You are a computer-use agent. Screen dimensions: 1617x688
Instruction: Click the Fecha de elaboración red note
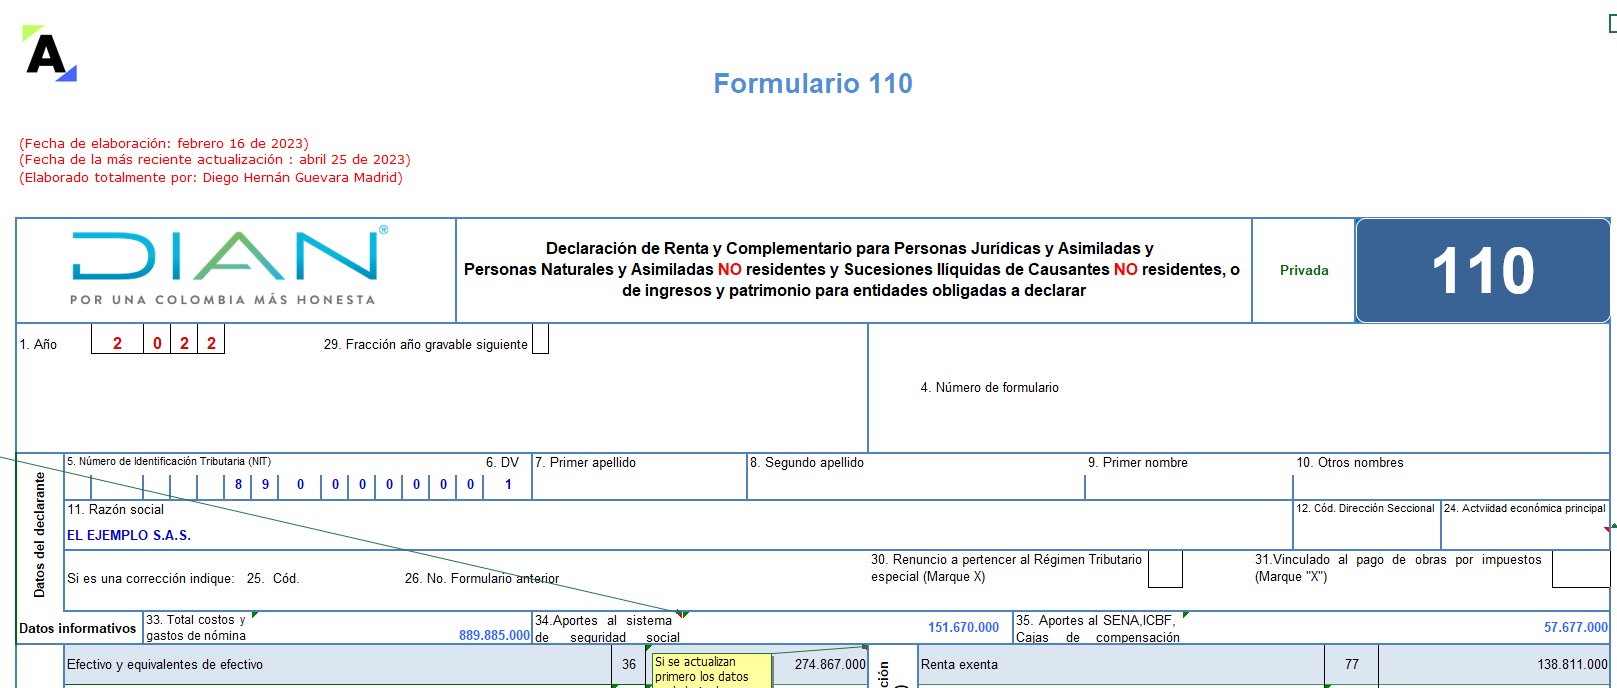click(164, 143)
